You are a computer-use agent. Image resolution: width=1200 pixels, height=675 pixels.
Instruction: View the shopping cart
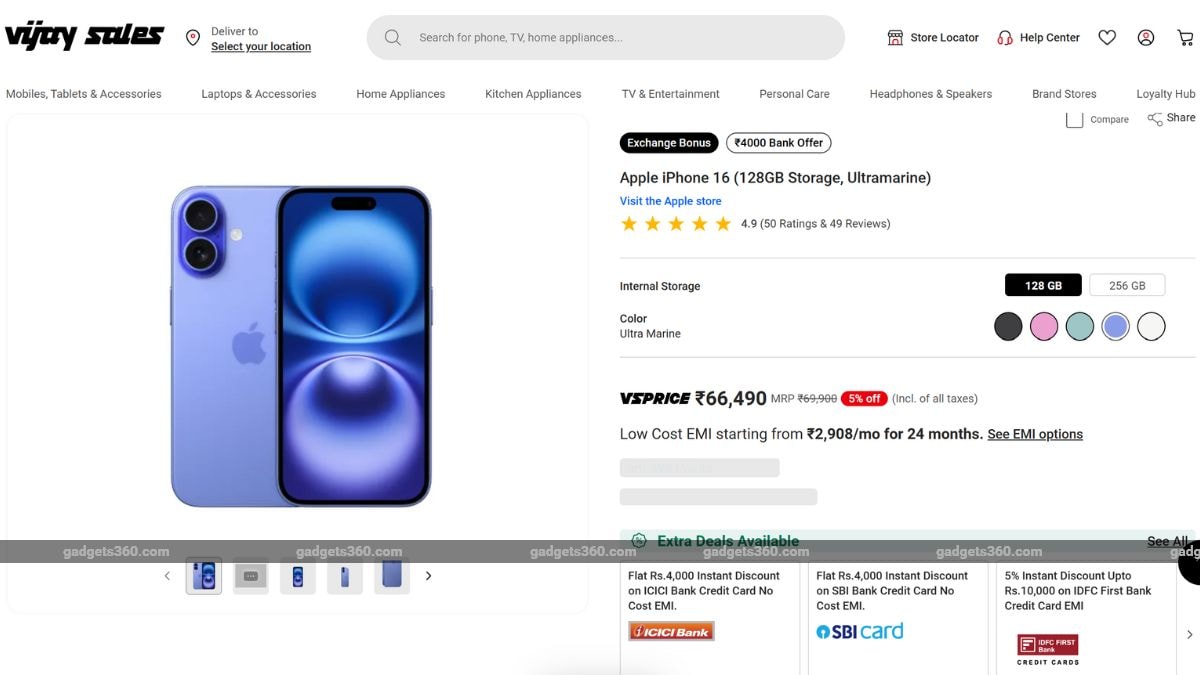[1185, 37]
